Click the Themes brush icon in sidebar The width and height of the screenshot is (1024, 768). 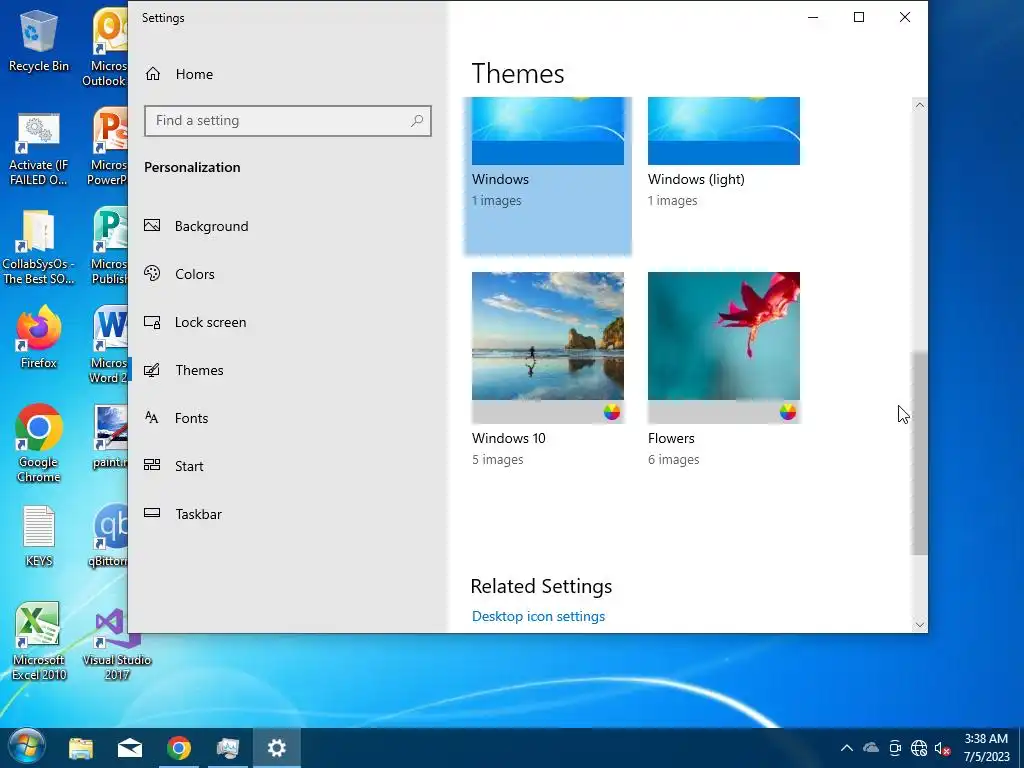click(x=152, y=370)
